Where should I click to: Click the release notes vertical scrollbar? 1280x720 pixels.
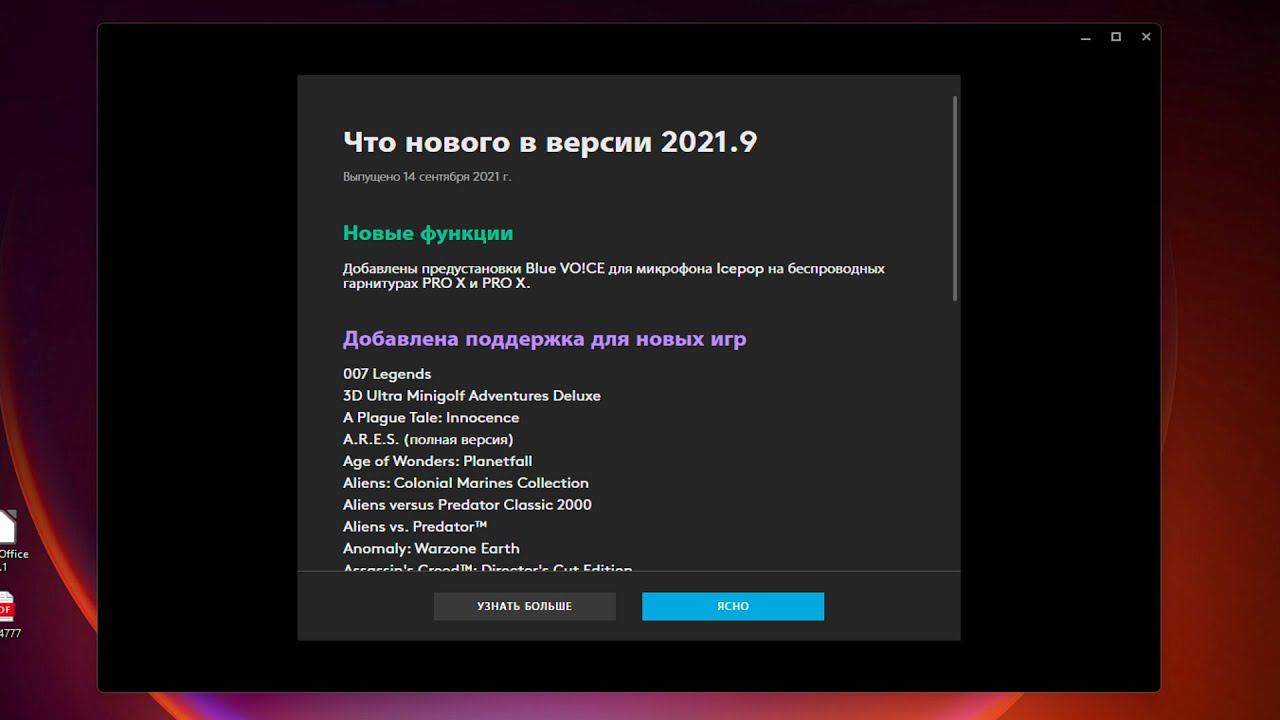click(955, 198)
